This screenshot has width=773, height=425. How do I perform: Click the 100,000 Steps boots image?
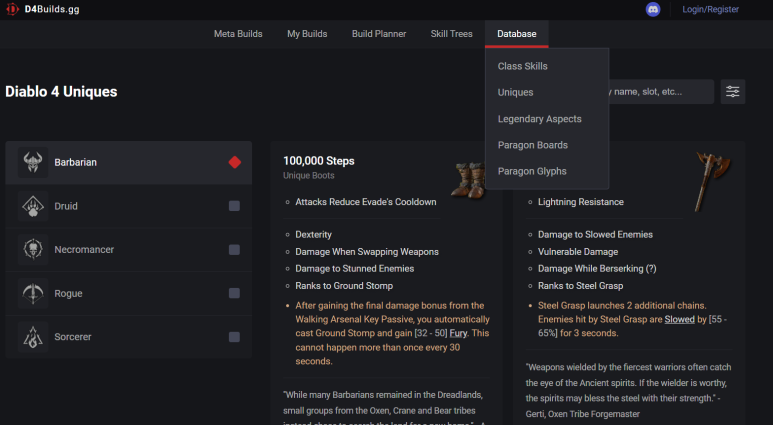tap(468, 180)
